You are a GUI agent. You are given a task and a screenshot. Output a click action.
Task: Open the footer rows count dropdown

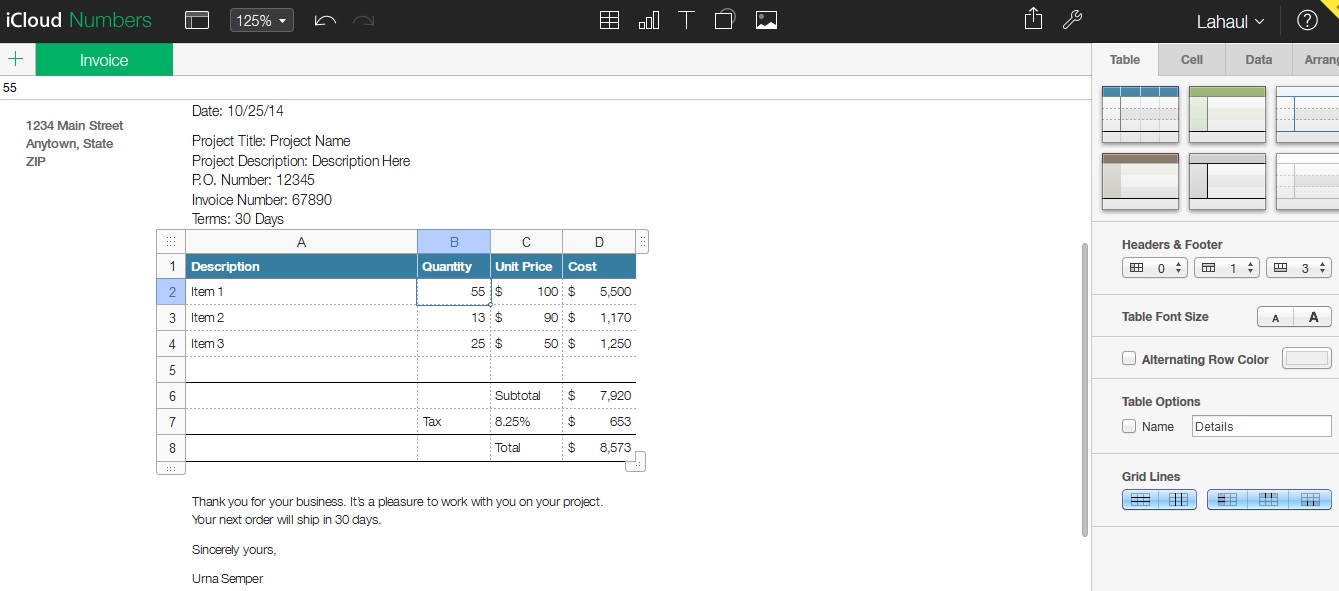click(1298, 268)
